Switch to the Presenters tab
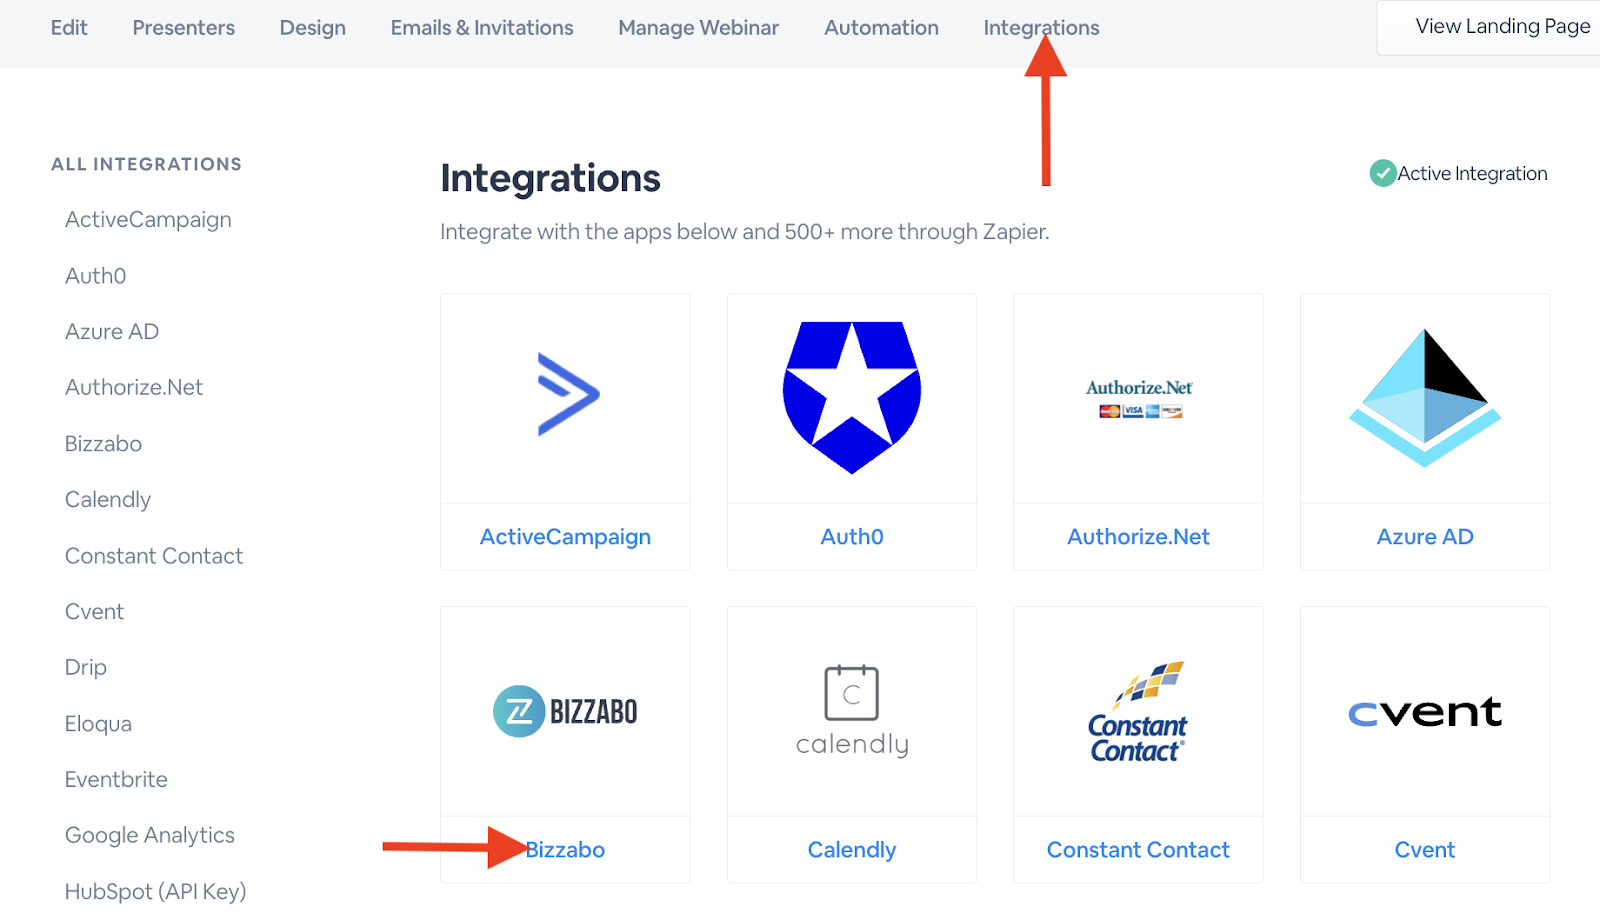 coord(184,28)
